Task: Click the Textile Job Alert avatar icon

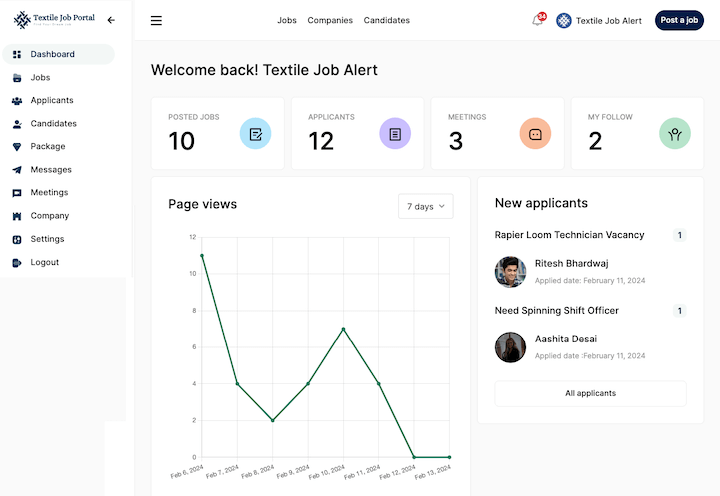Action: tap(564, 21)
